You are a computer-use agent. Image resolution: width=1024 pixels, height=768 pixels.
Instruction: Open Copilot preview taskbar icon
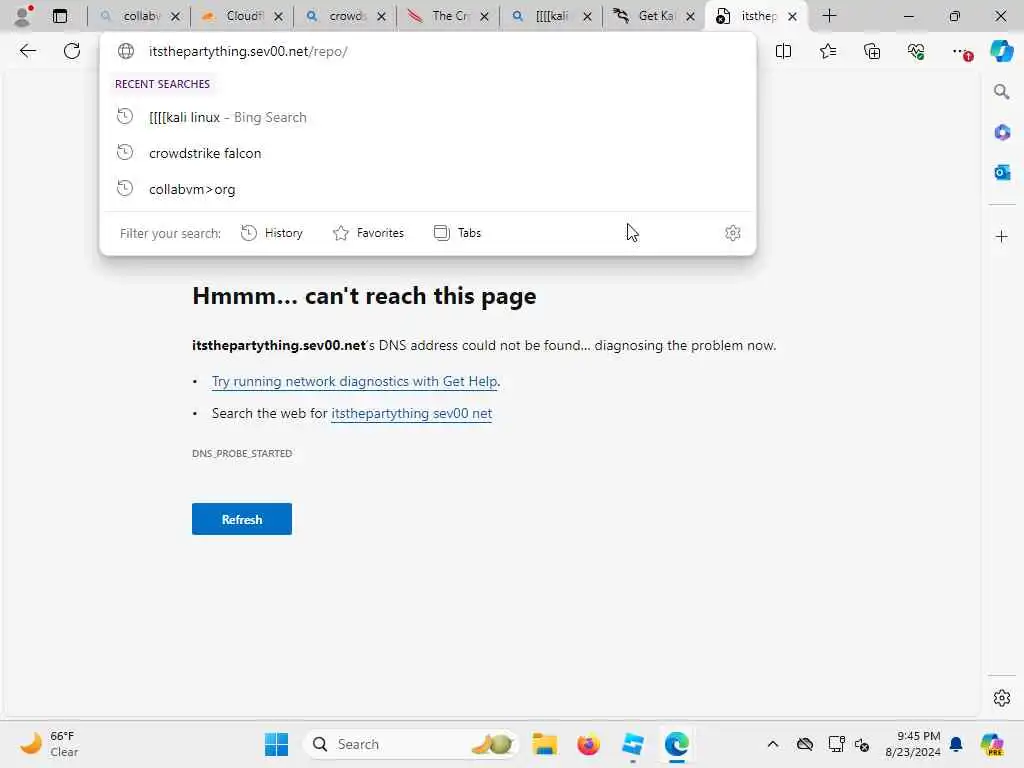992,744
